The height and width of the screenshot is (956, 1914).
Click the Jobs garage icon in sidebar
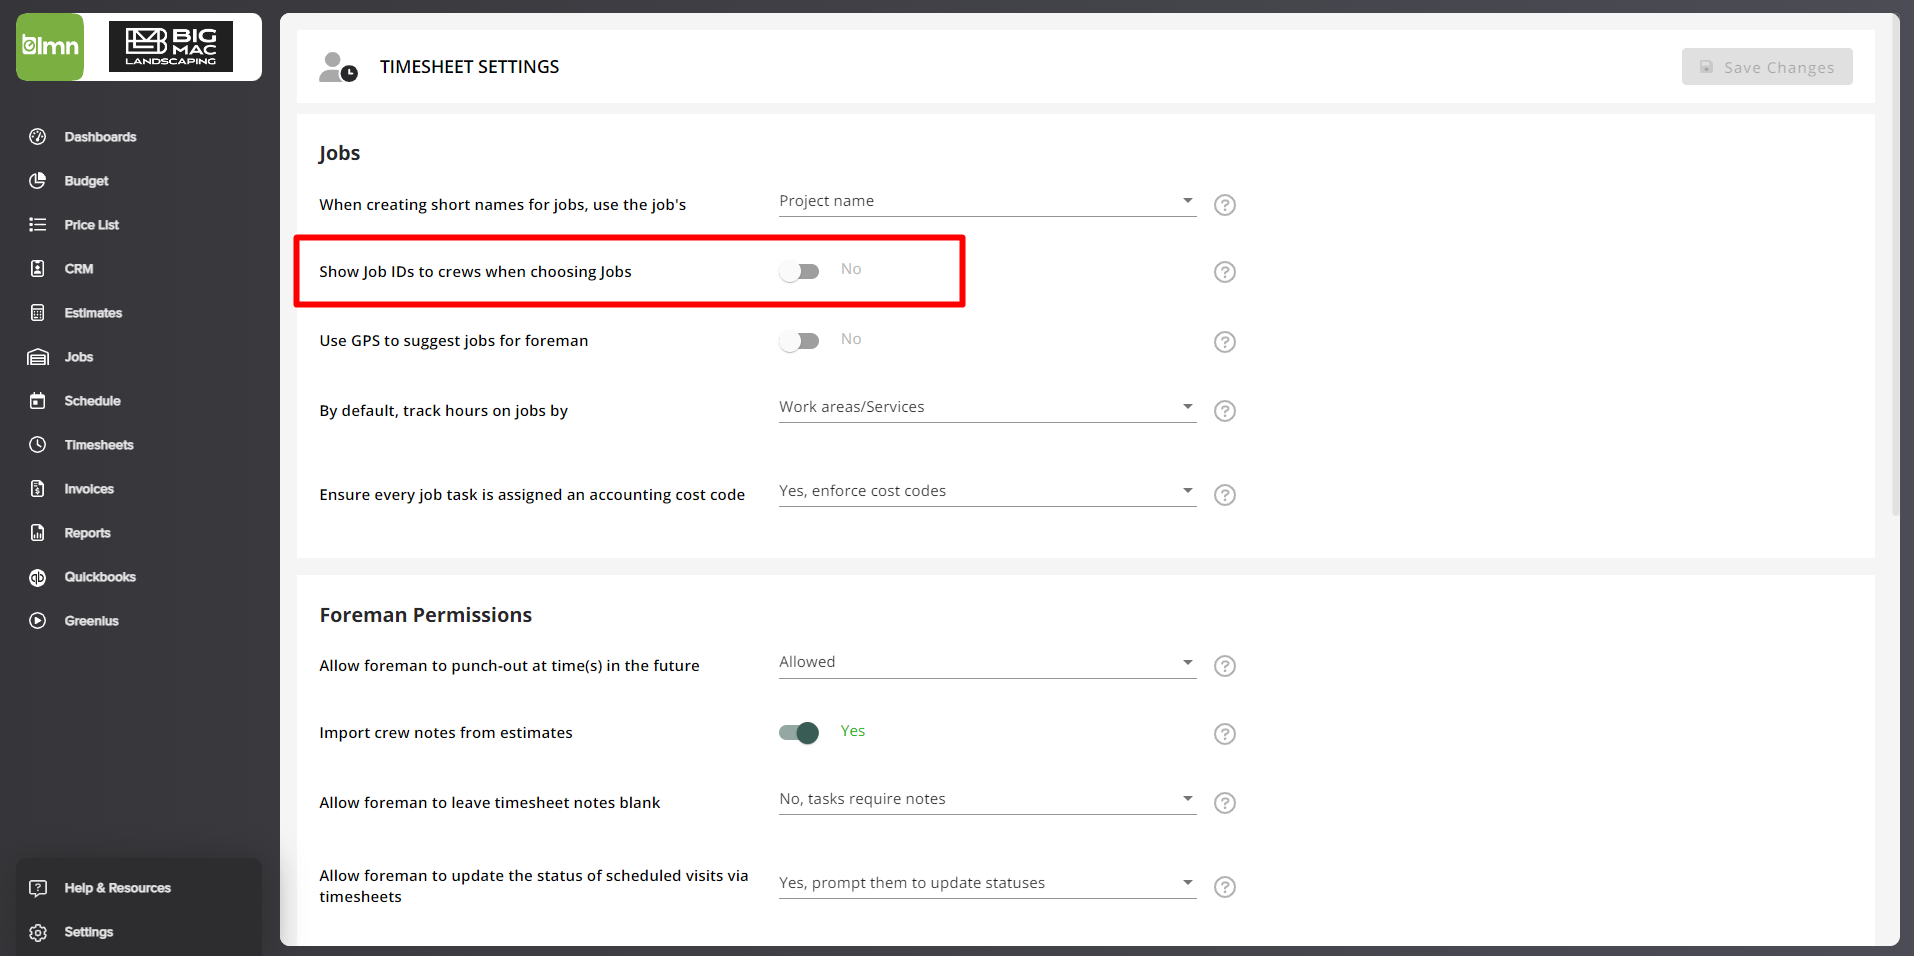38,357
